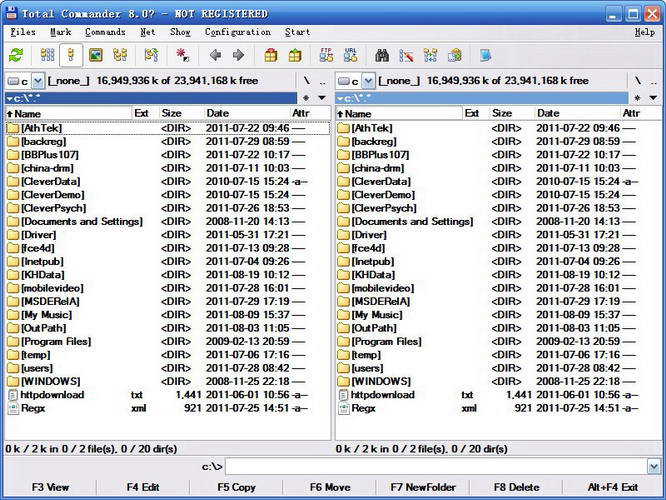Select [Program Files] folder in left panel

167,342
